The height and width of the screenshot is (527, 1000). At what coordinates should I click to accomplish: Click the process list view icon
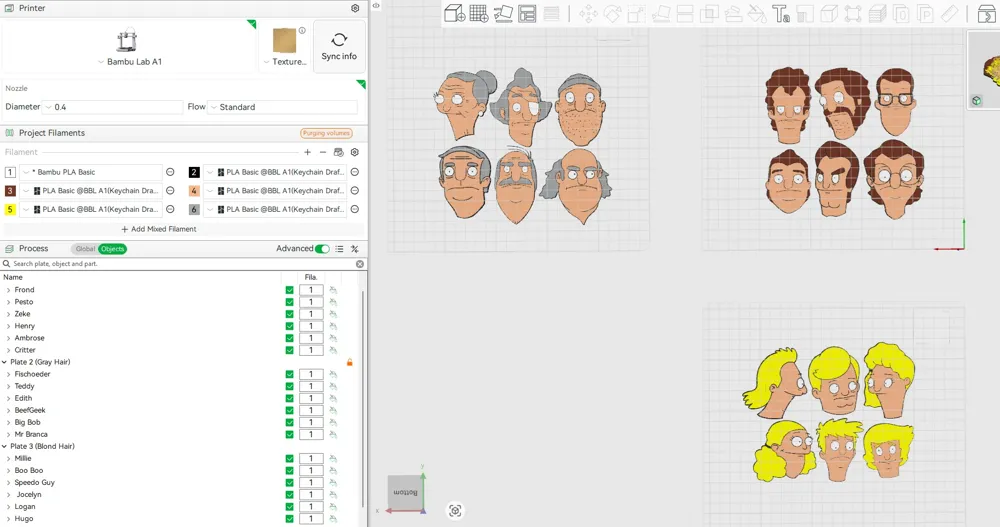339,249
